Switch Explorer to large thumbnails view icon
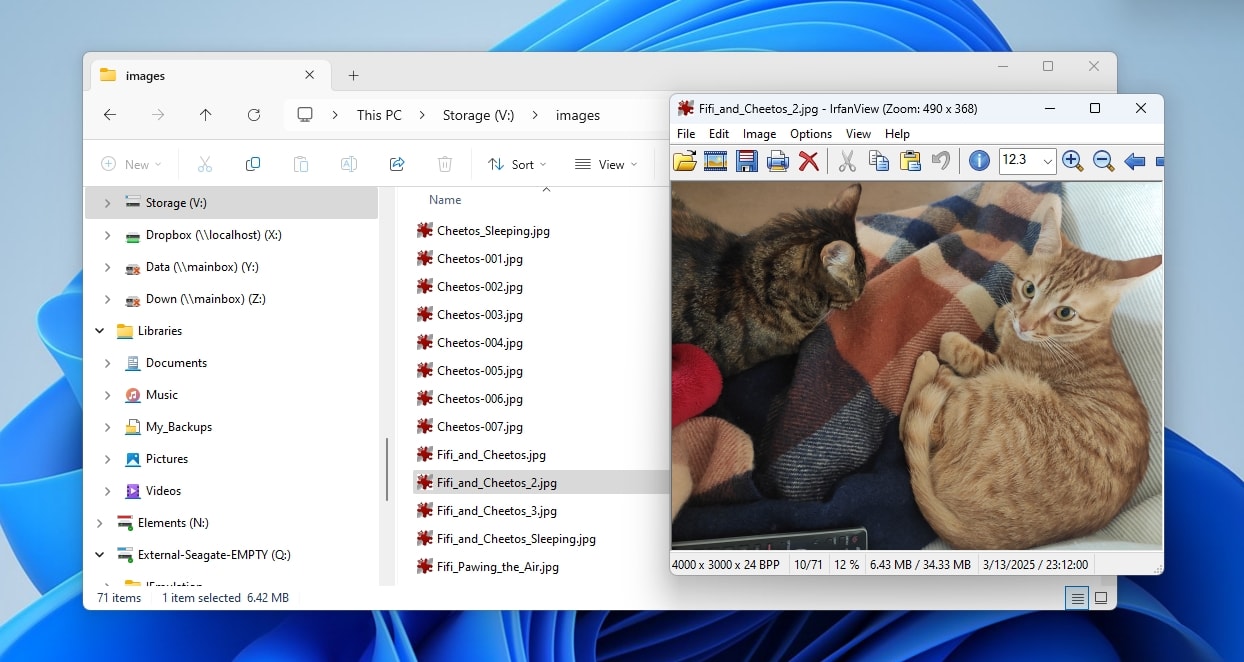Image resolution: width=1244 pixels, height=662 pixels. coord(1101,598)
